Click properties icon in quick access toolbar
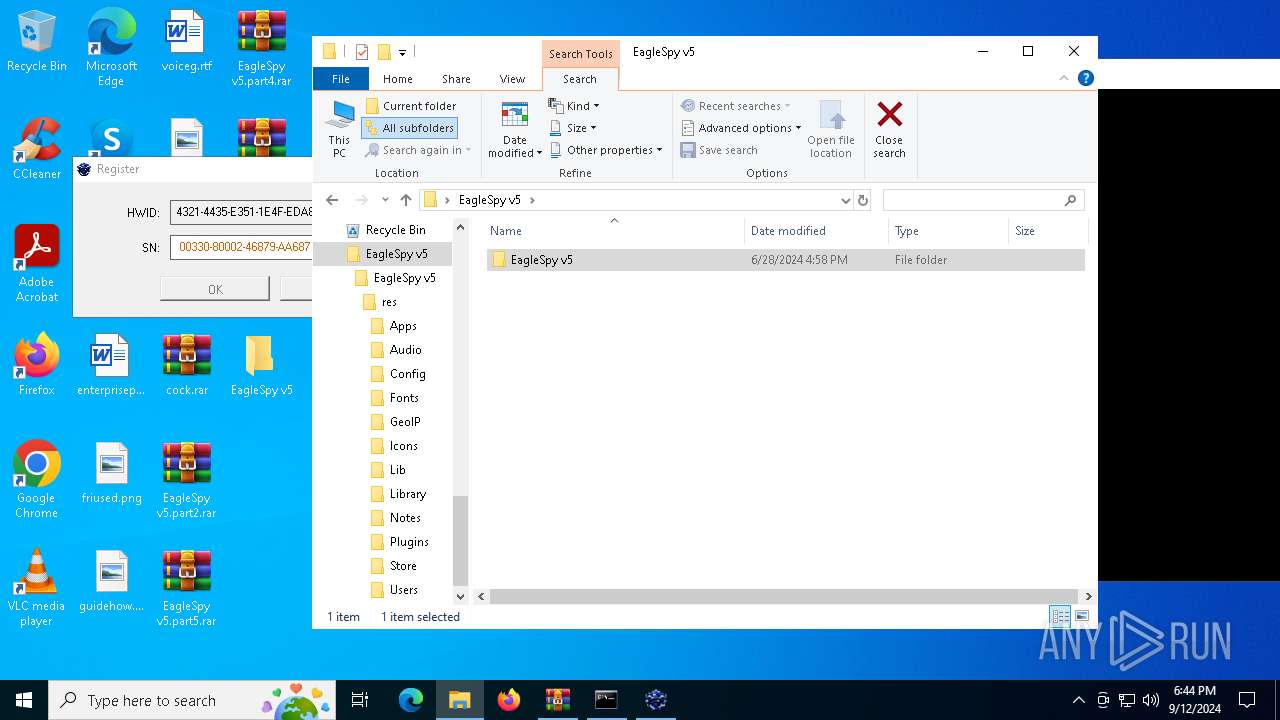 click(x=362, y=52)
